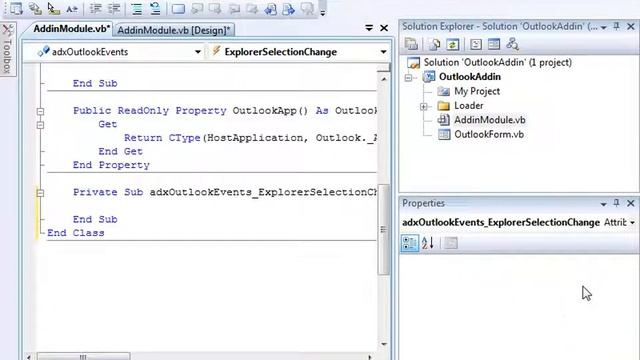Open the Properties object selector dropdown
640x360 pixels.
click(632, 223)
